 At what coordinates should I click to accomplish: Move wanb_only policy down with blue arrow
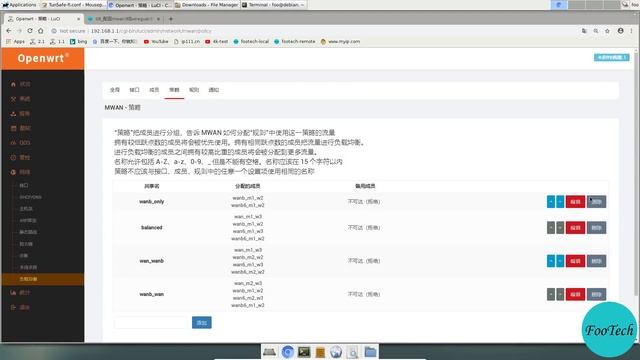tap(560, 202)
